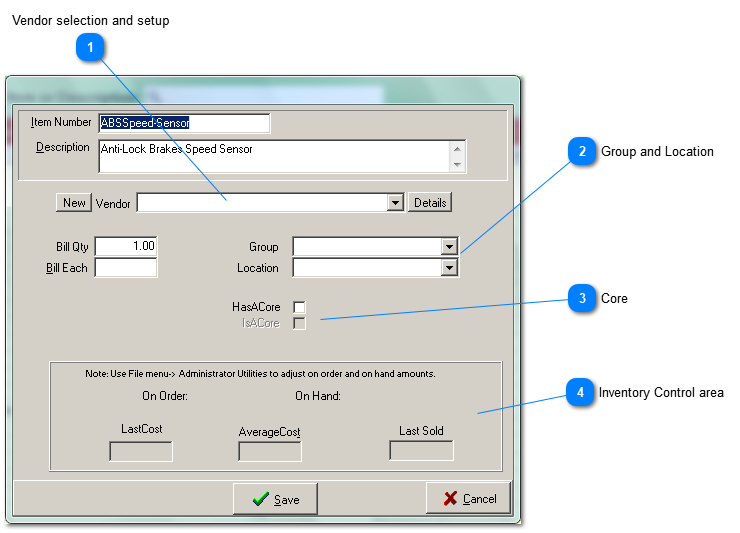The image size is (740, 533).
Task: Click the New vendor button
Action: click(x=74, y=203)
